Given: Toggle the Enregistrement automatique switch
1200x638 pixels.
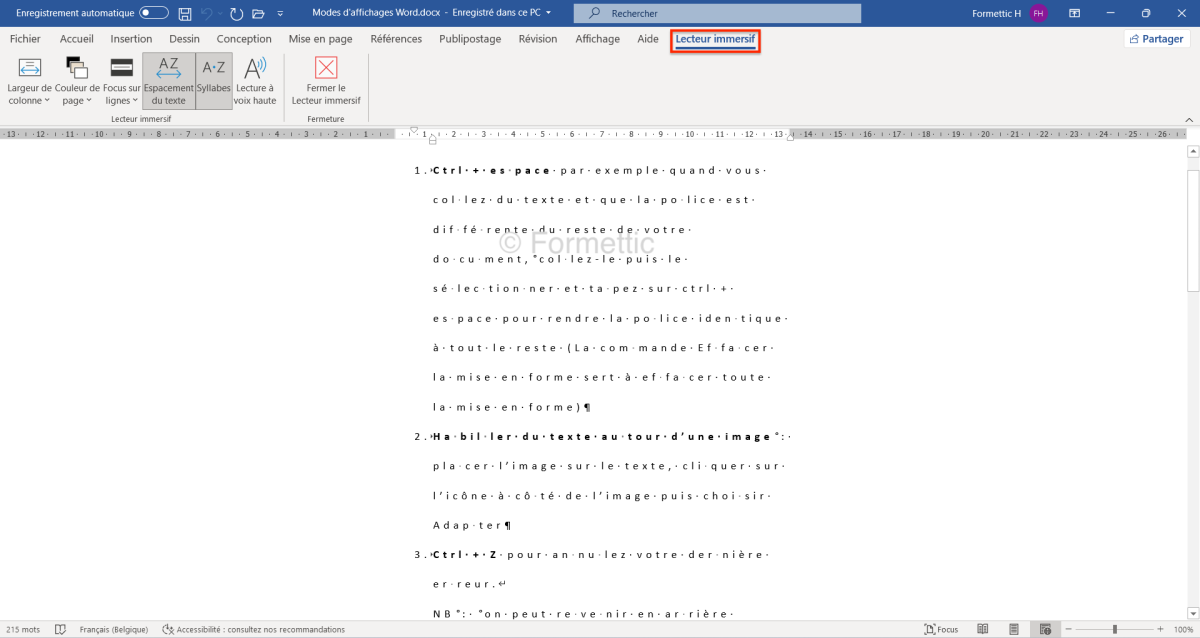Looking at the screenshot, I should [153, 13].
